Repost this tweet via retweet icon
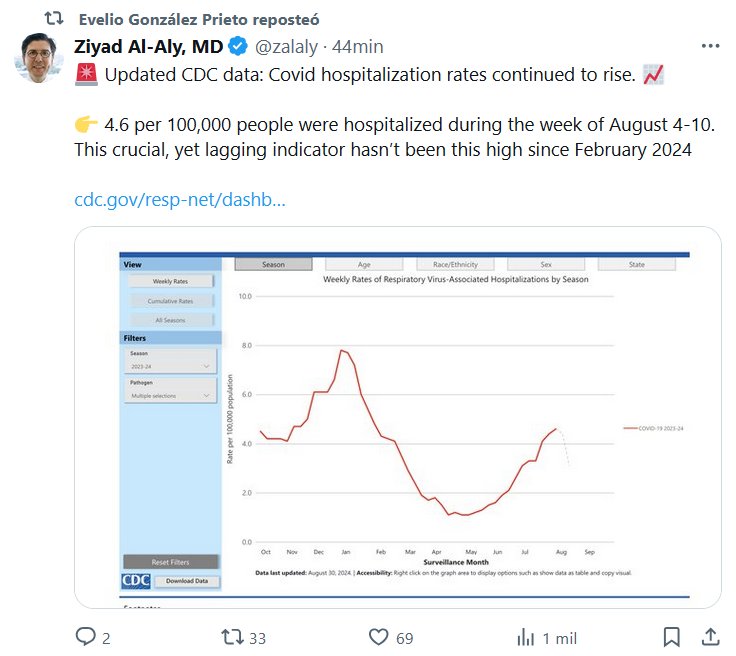Viewport: 736px width, 656px height. point(231,637)
